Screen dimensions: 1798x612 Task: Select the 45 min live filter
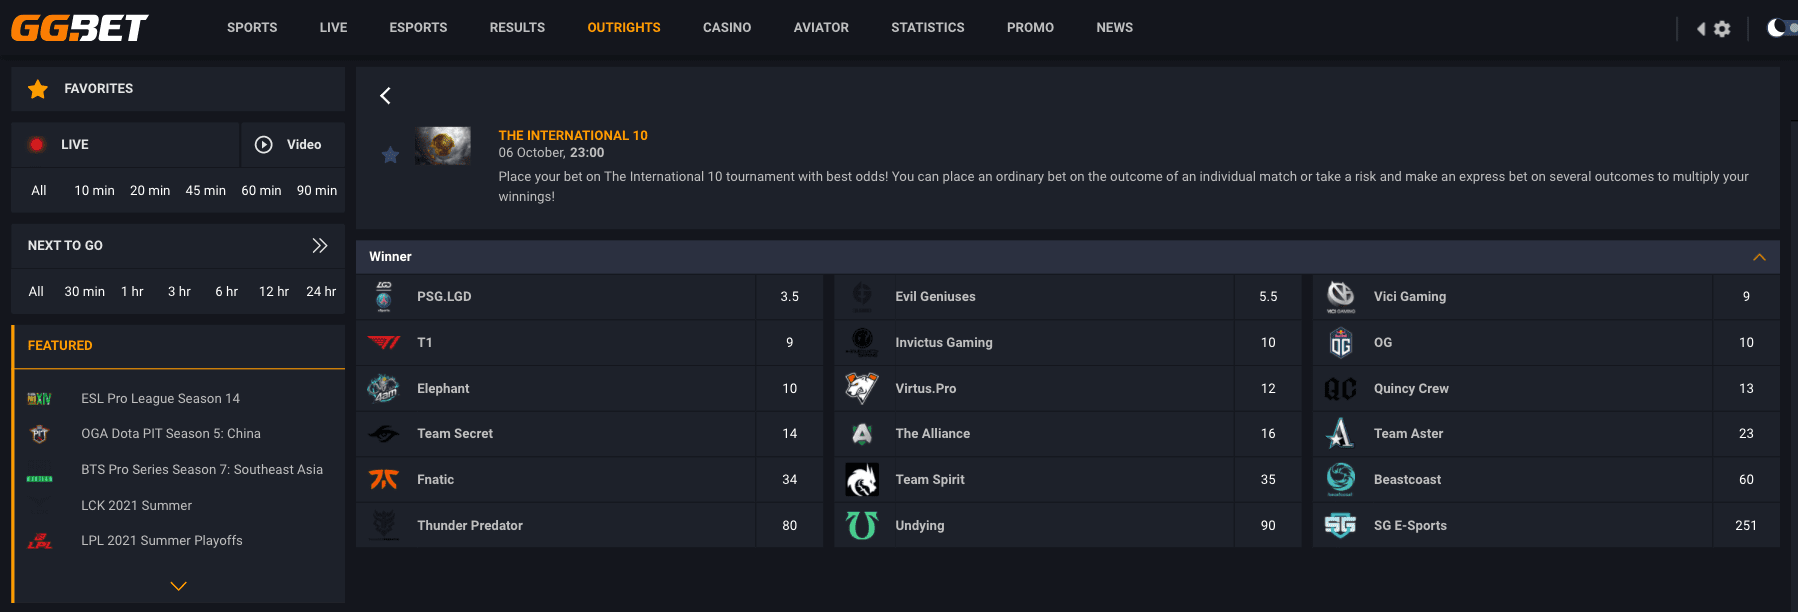point(206,191)
